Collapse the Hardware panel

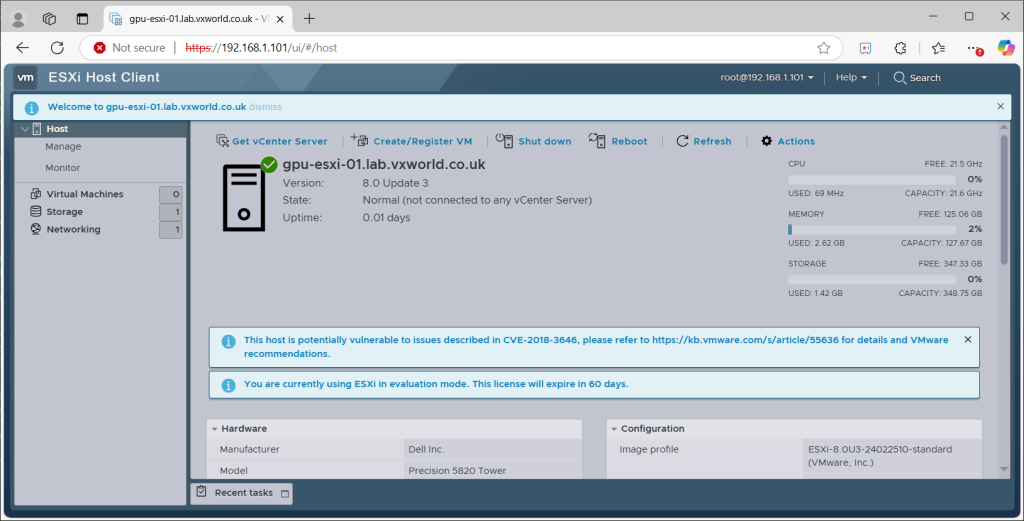point(215,429)
